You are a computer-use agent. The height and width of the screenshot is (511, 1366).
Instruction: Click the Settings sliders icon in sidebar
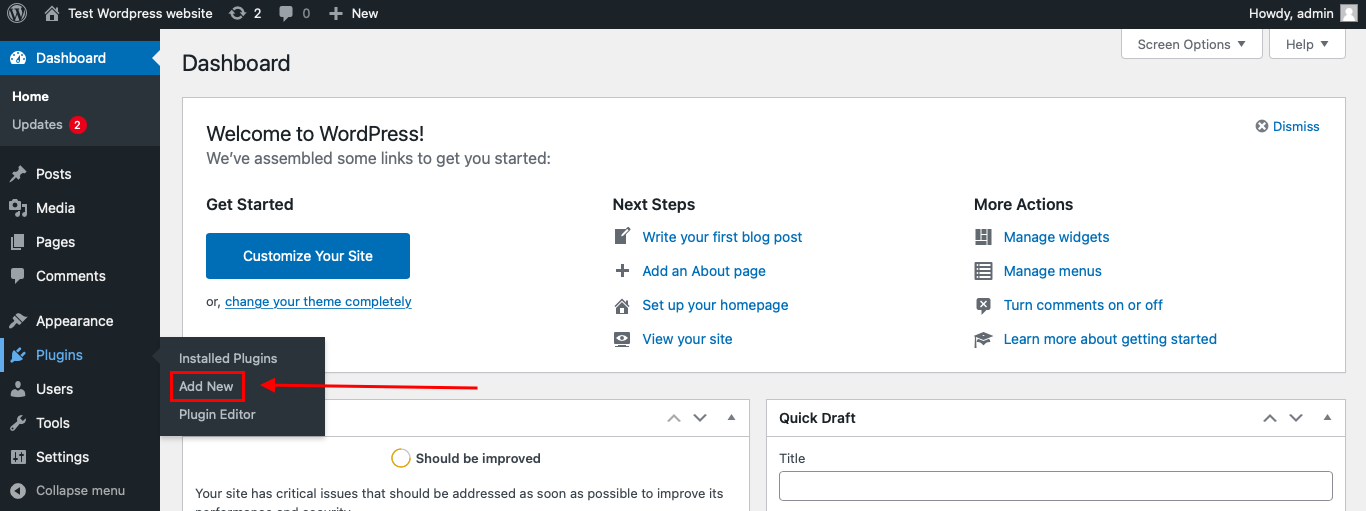(18, 457)
